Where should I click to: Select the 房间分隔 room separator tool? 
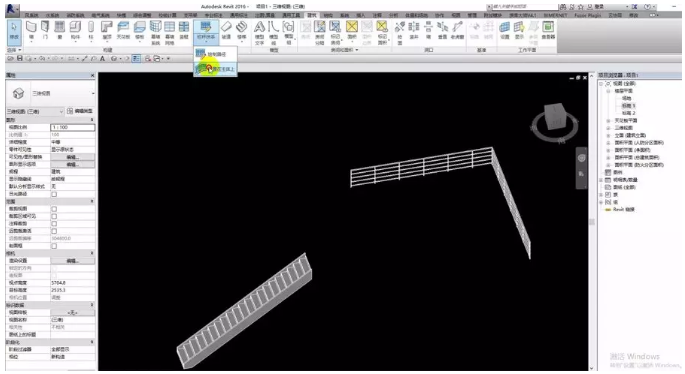[x=320, y=33]
